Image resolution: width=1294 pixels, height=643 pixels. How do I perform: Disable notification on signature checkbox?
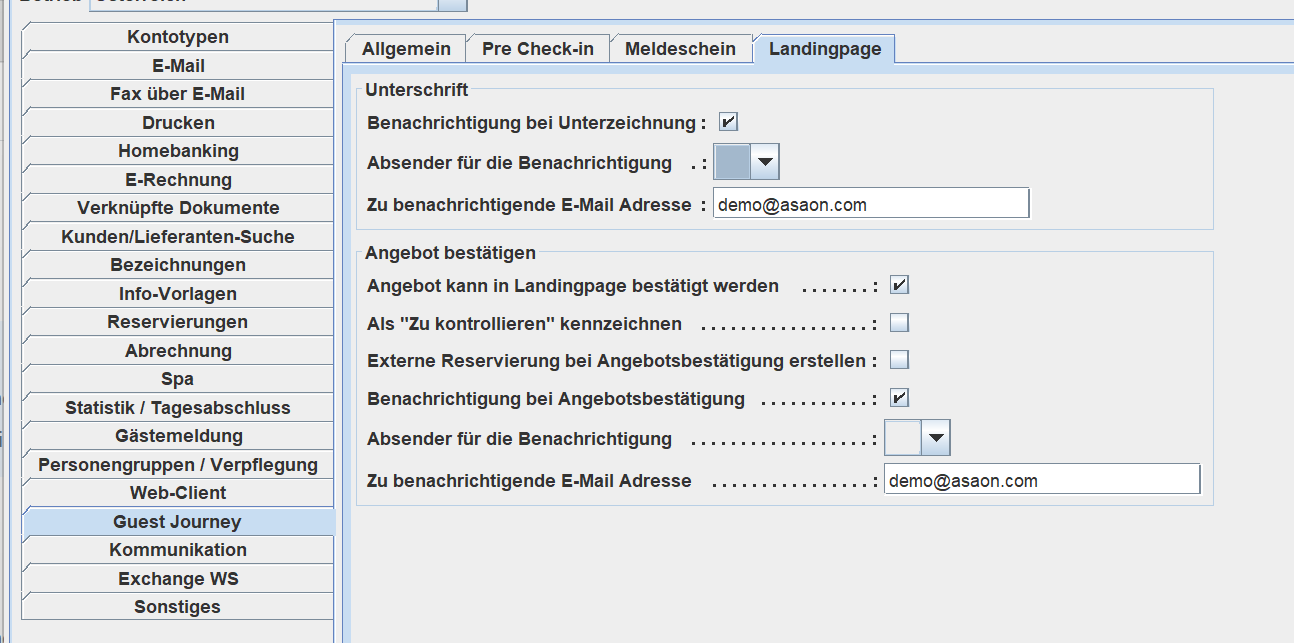(x=728, y=123)
